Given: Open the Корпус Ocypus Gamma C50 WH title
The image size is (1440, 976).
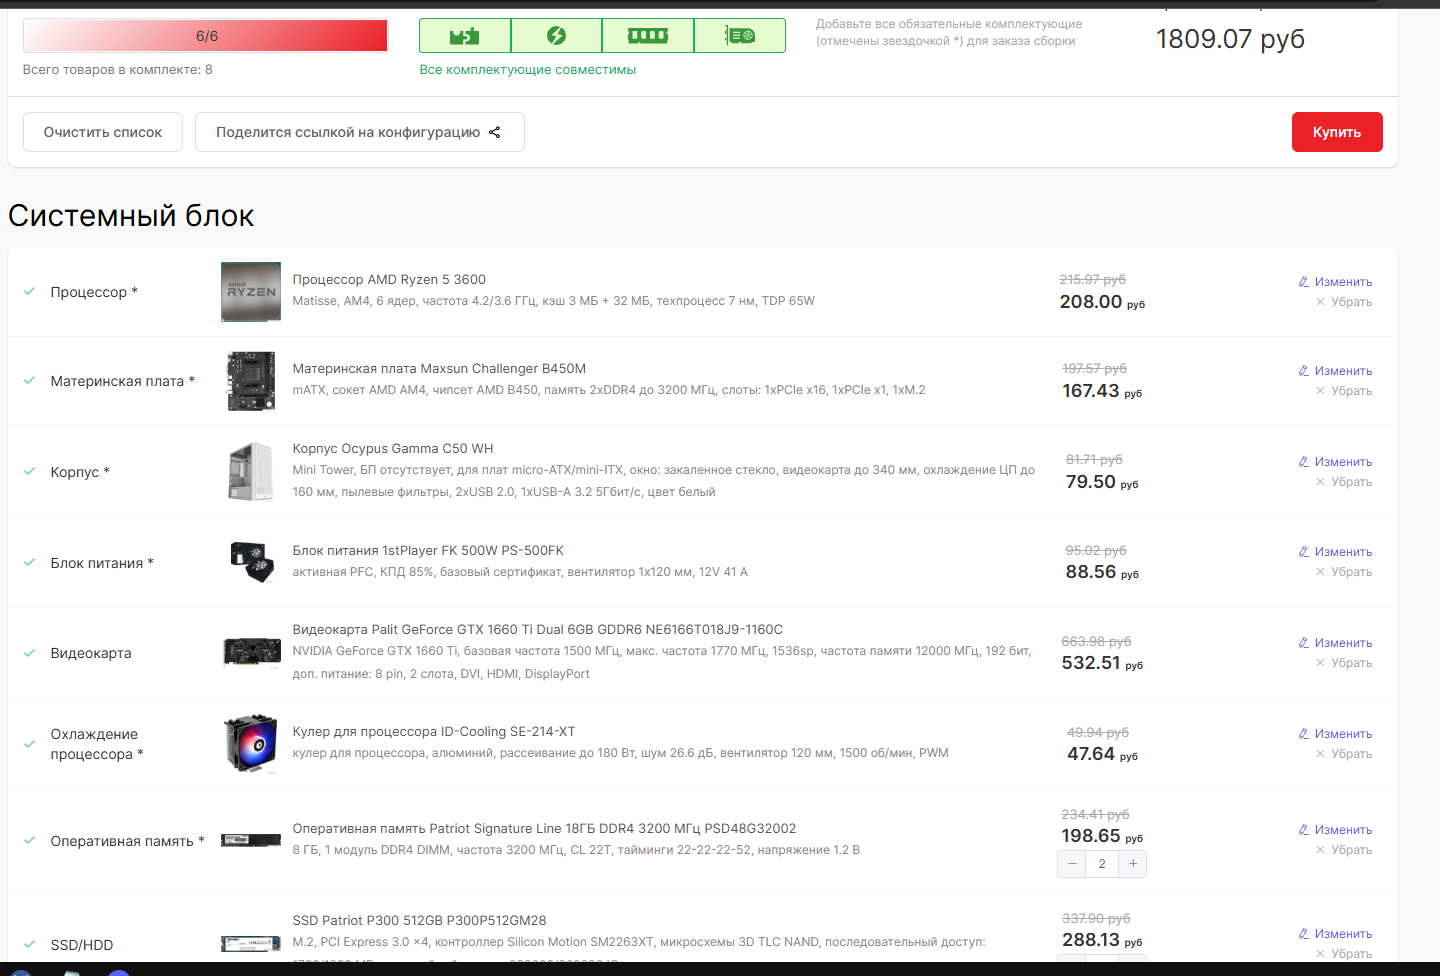Looking at the screenshot, I should [x=393, y=449].
